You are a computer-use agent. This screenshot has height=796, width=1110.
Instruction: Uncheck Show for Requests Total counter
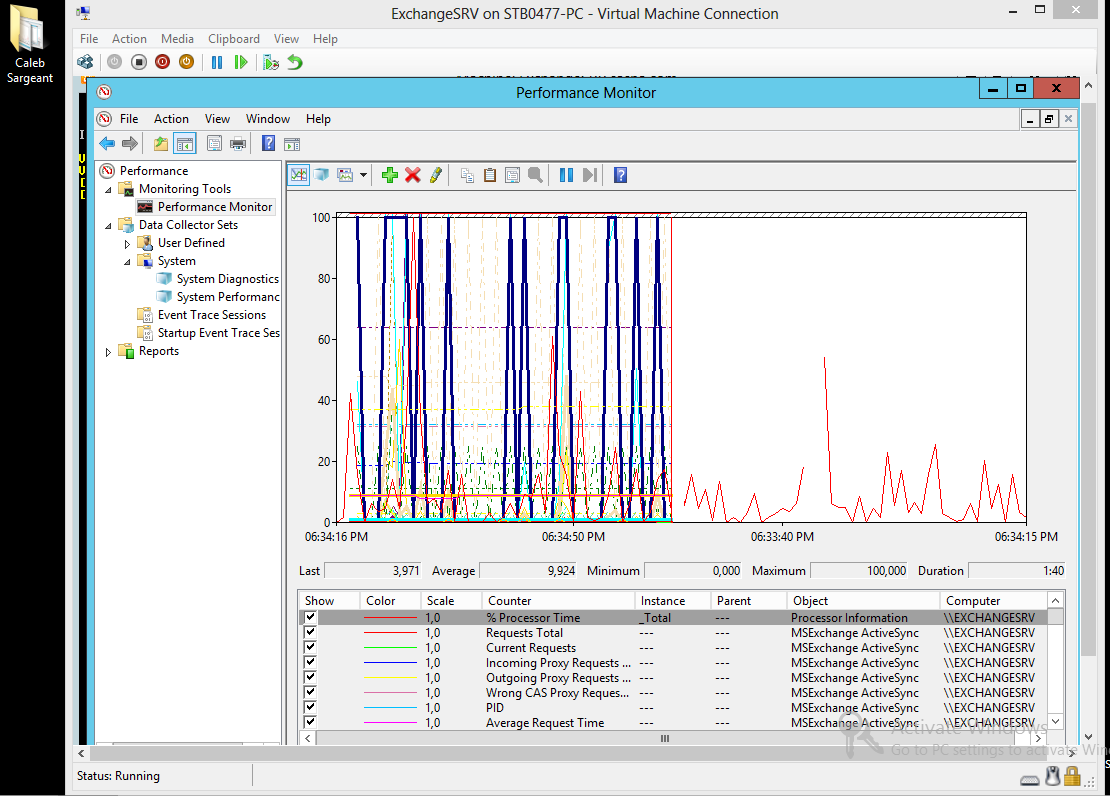tap(310, 632)
